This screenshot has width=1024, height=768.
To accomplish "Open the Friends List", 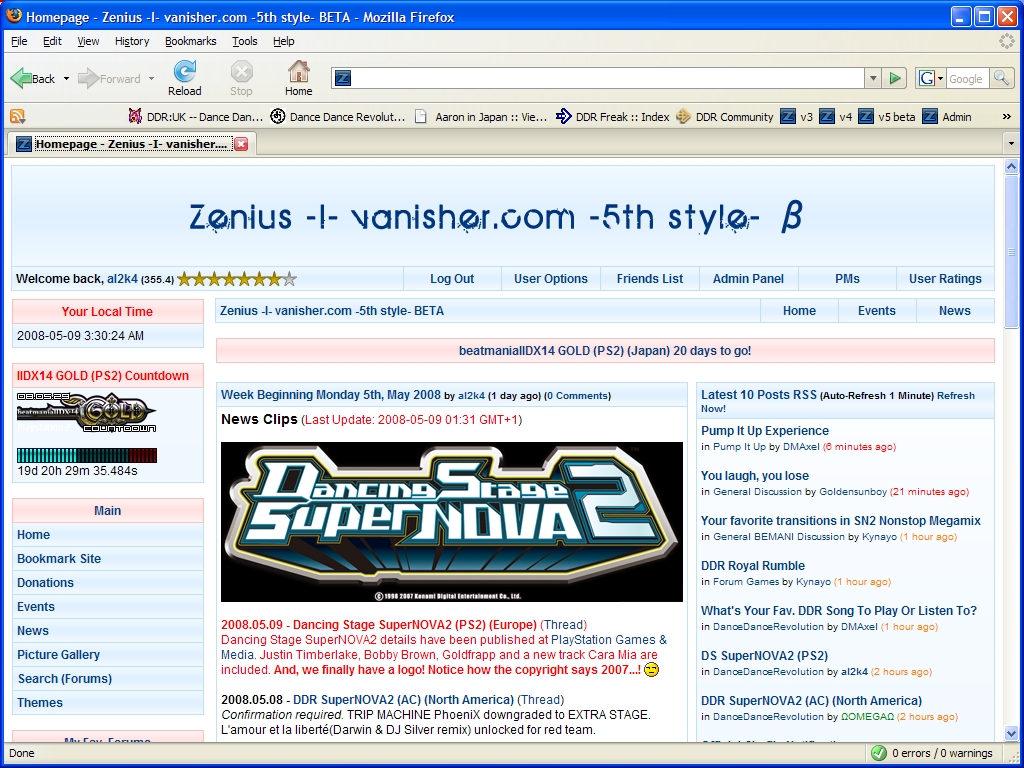I will (x=650, y=279).
